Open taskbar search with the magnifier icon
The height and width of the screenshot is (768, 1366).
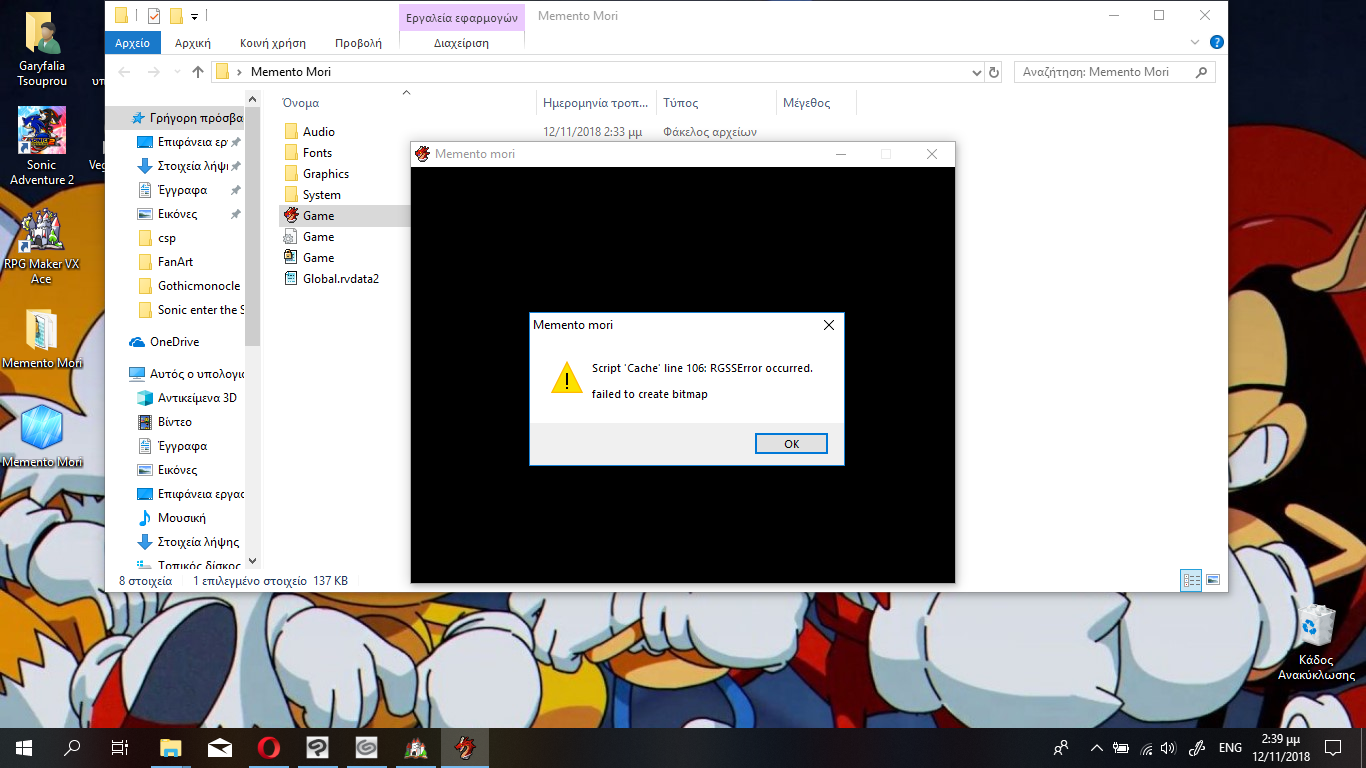[72, 747]
